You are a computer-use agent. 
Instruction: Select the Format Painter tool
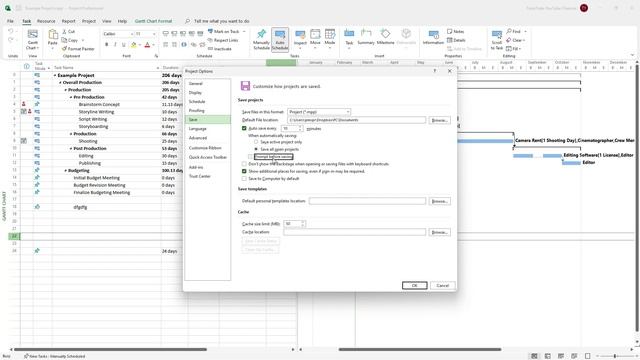pos(78,49)
